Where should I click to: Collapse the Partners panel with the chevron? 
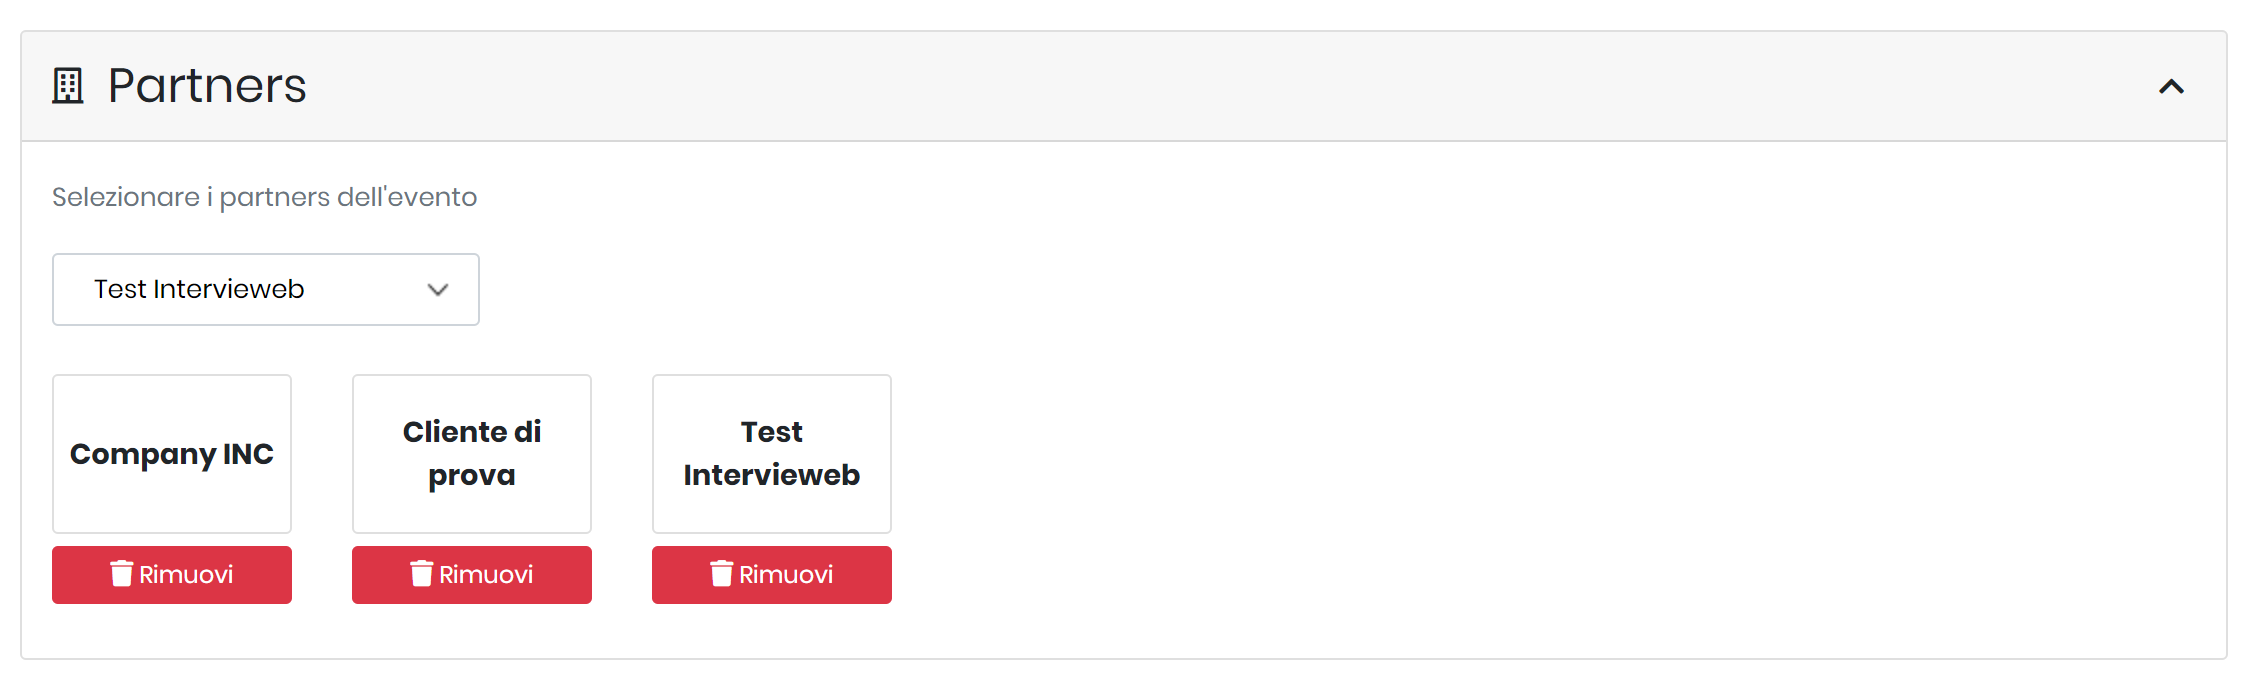(2171, 87)
